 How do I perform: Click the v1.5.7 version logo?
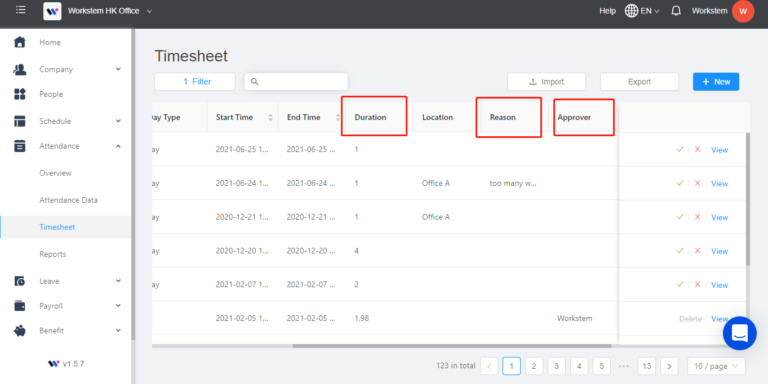(53, 363)
